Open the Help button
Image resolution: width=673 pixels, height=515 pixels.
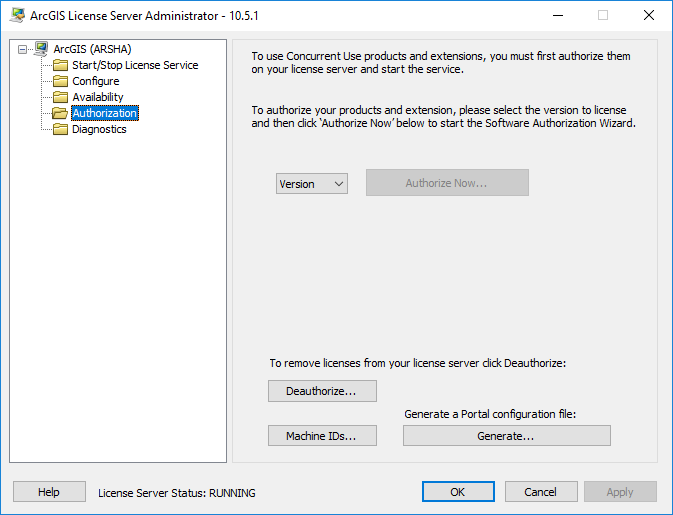click(49, 492)
